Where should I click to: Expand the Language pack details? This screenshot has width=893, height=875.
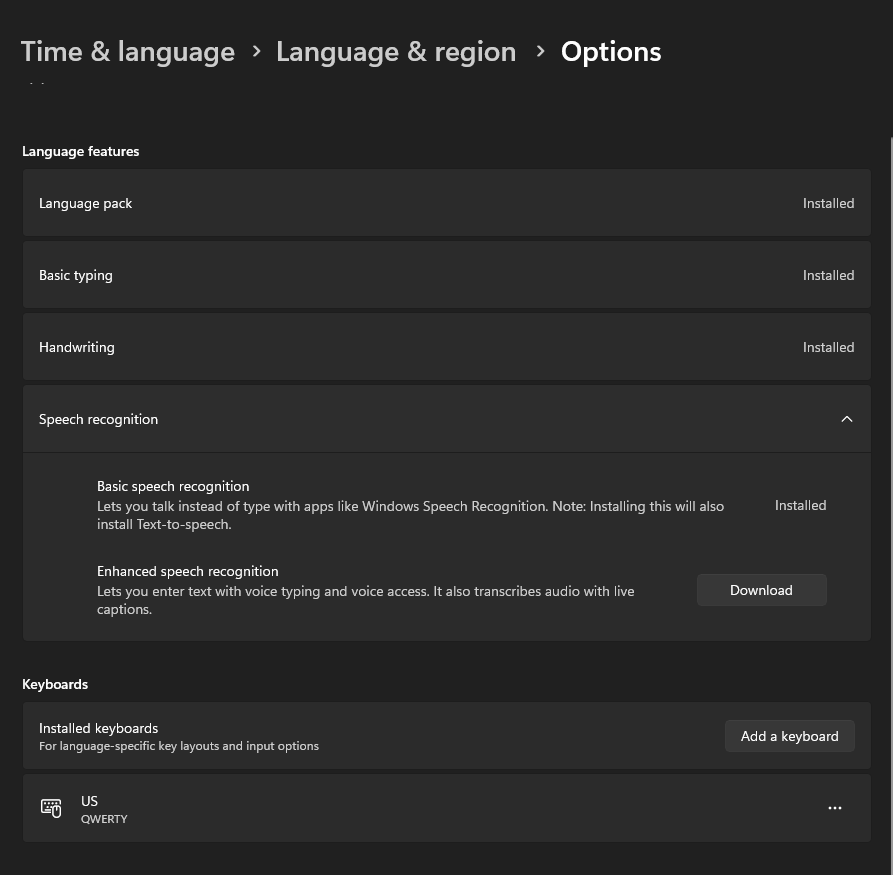coord(446,203)
